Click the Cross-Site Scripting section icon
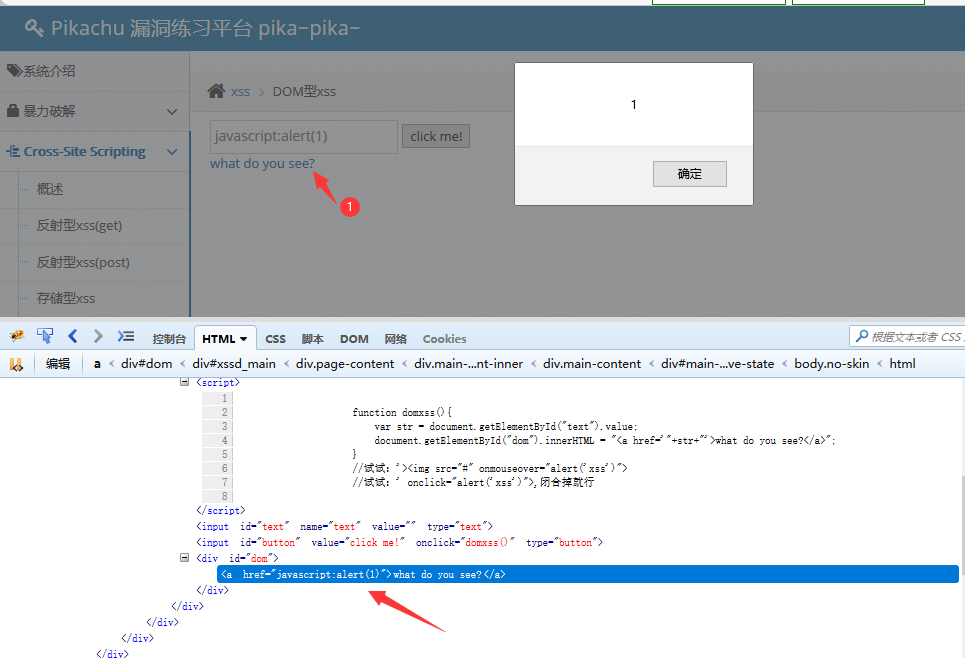 (x=13, y=151)
